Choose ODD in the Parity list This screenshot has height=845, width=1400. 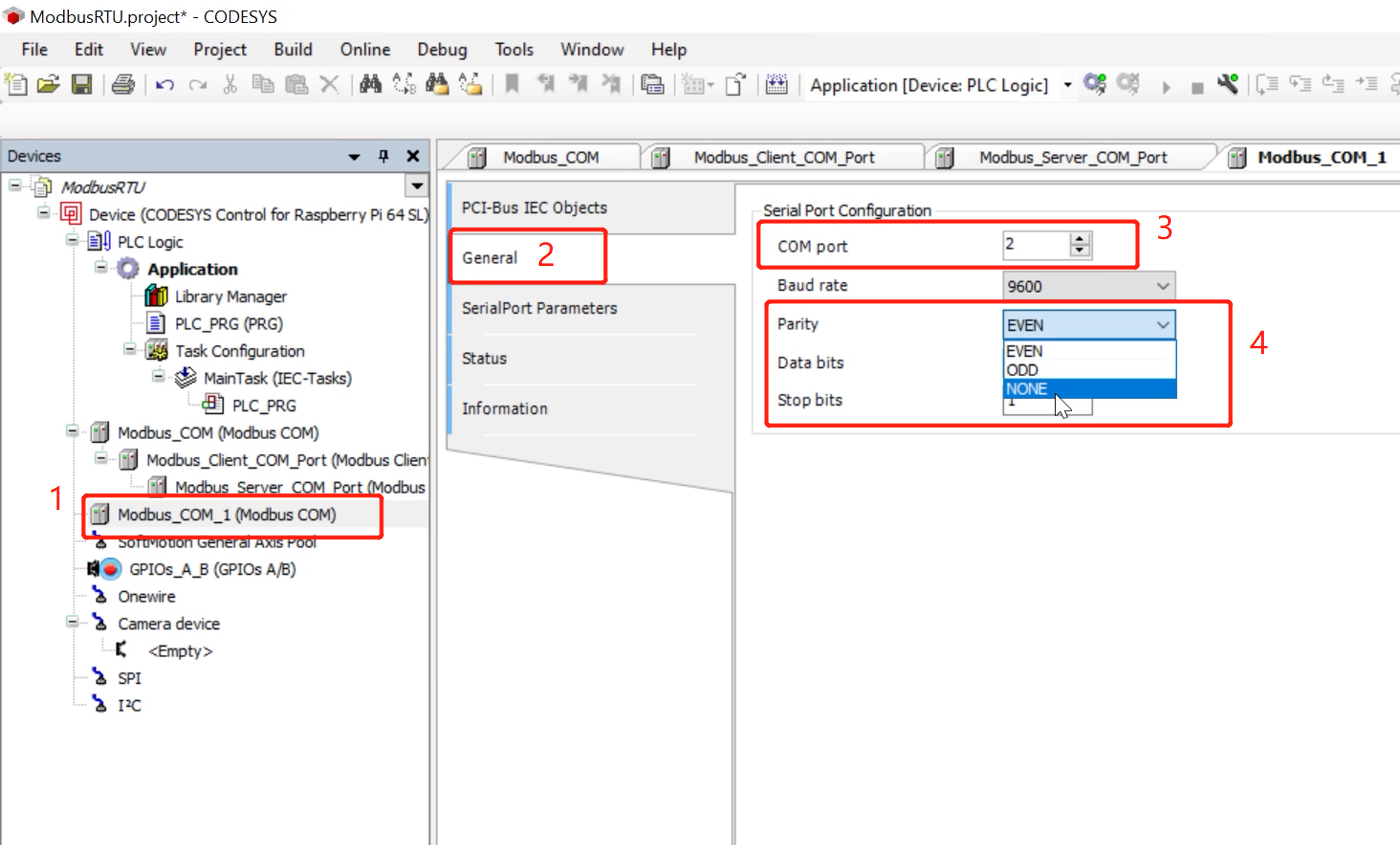tap(1090, 370)
